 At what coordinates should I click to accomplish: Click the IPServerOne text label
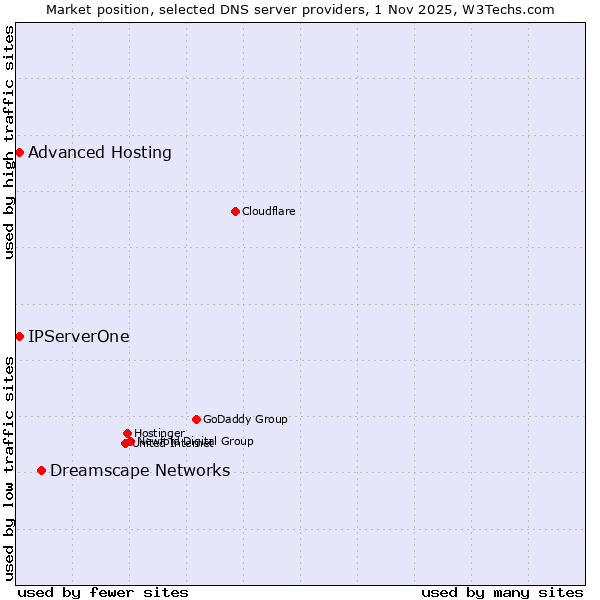[79, 337]
